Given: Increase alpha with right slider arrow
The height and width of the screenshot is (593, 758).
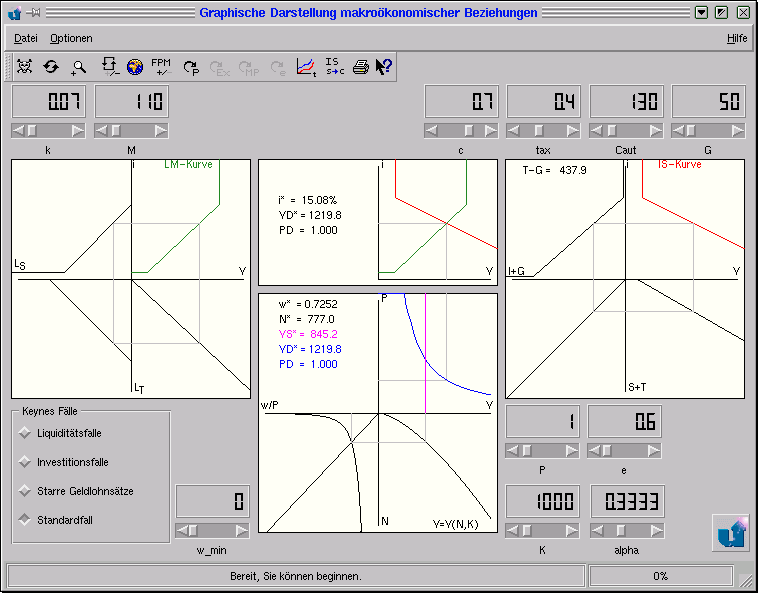Looking at the screenshot, I should 657,531.
